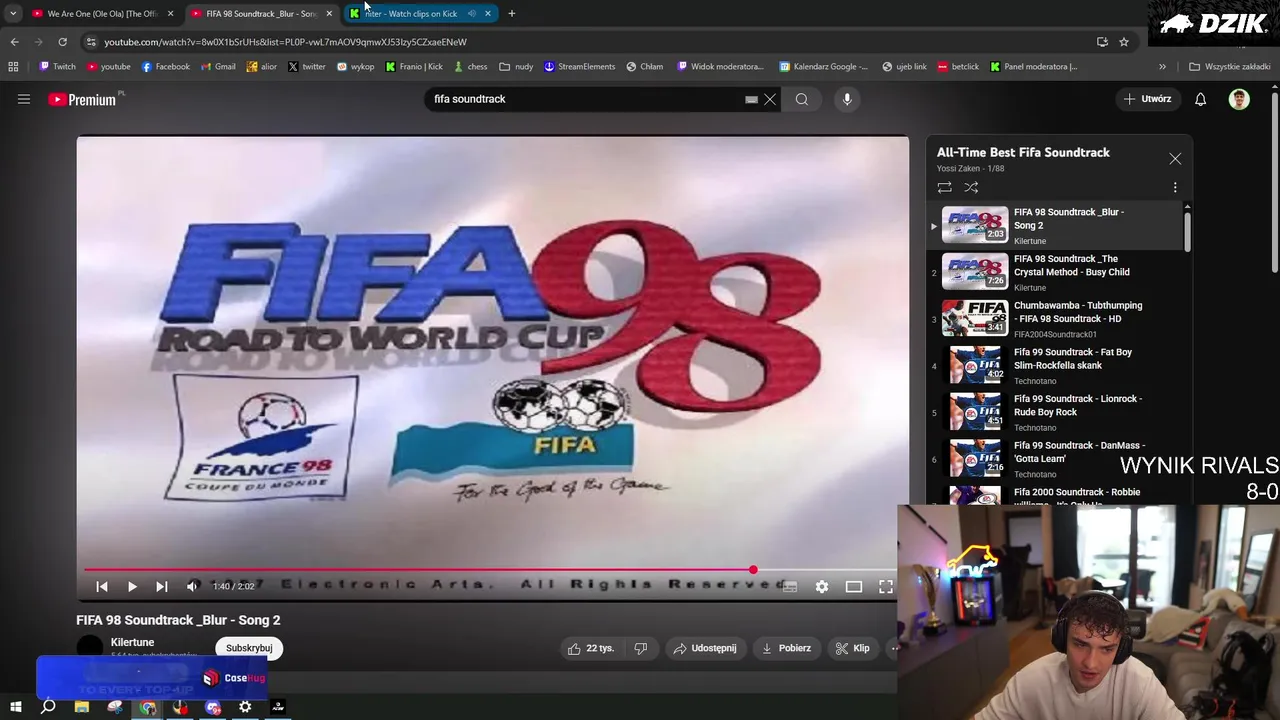The image size is (1280, 720).
Task: Open Windows taskbar search
Action: click(x=48, y=707)
